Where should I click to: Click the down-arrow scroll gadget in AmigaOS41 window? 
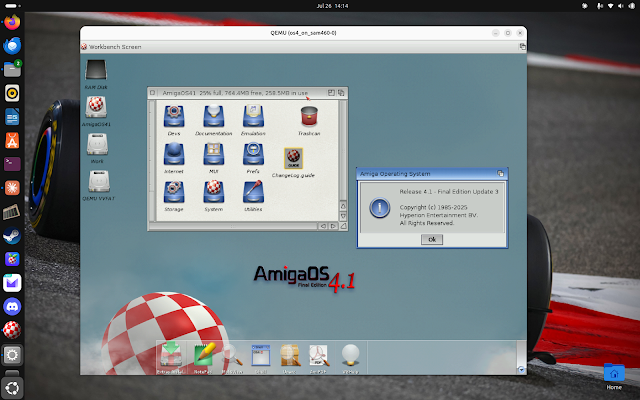tap(343, 216)
